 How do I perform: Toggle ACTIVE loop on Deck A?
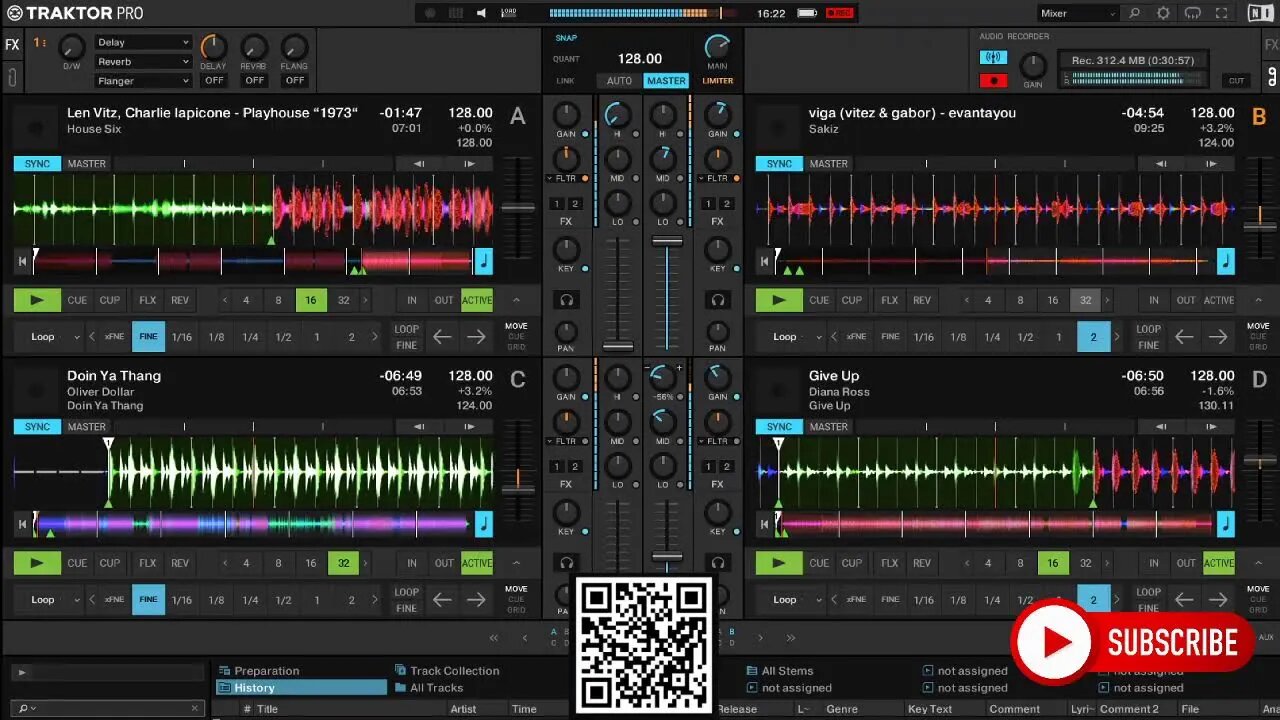(x=477, y=300)
